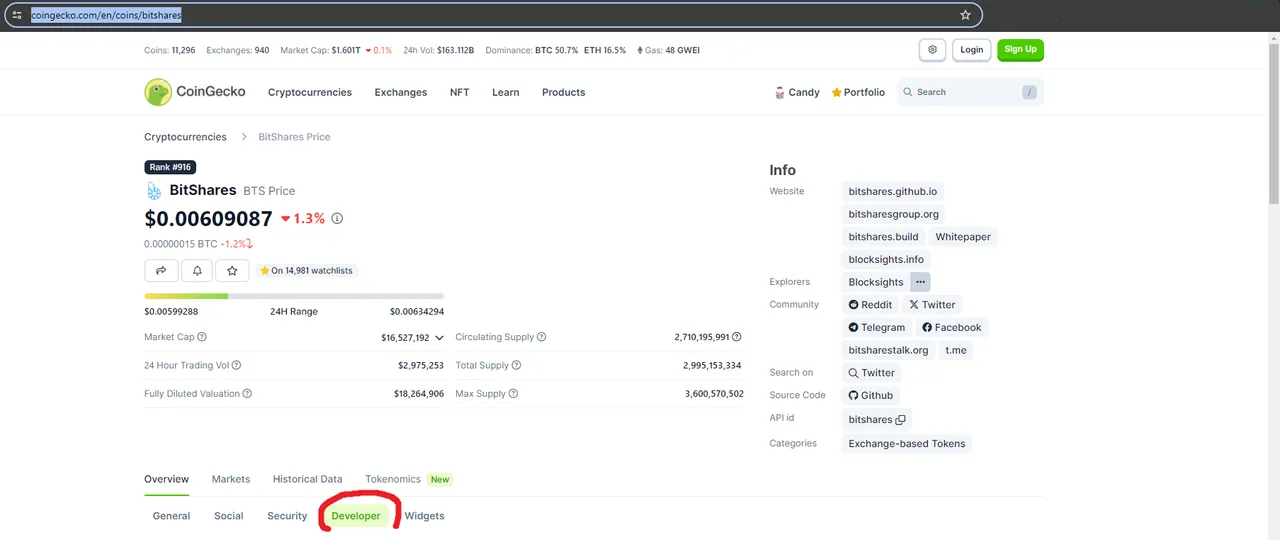
Task: Open the Whitepaper link
Action: (x=963, y=237)
